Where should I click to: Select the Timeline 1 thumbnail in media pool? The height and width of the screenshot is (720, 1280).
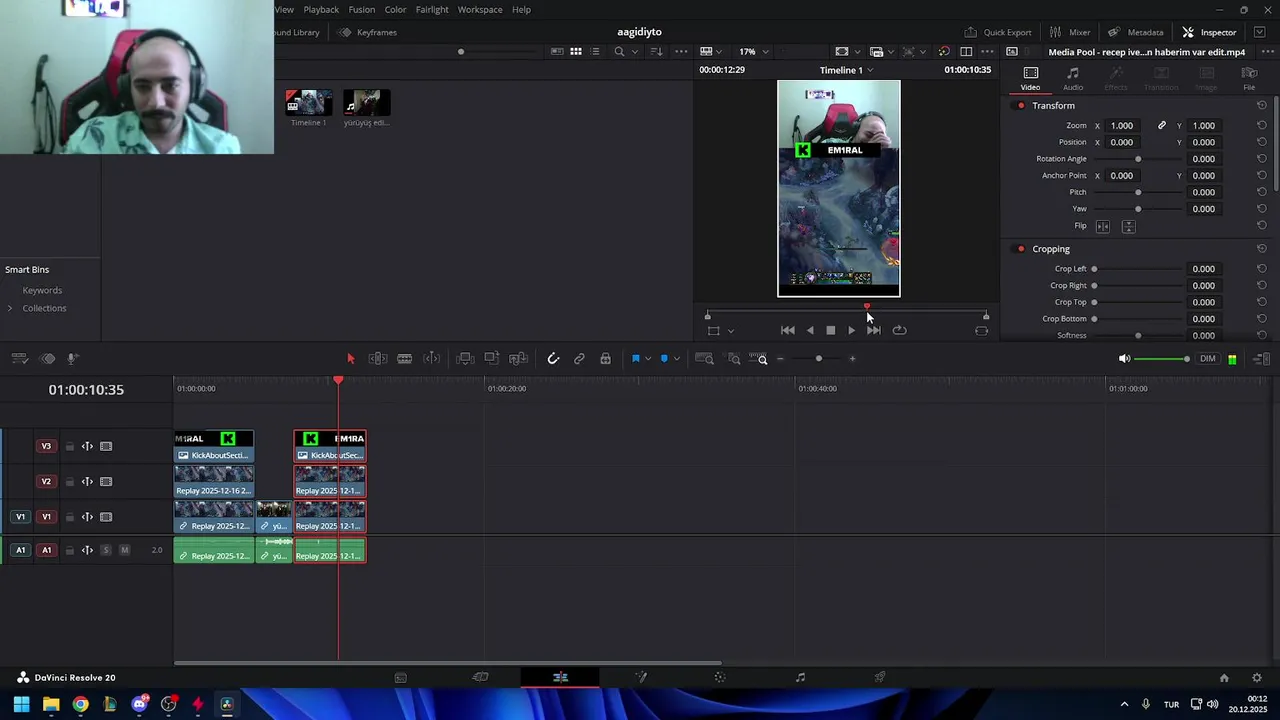(308, 104)
